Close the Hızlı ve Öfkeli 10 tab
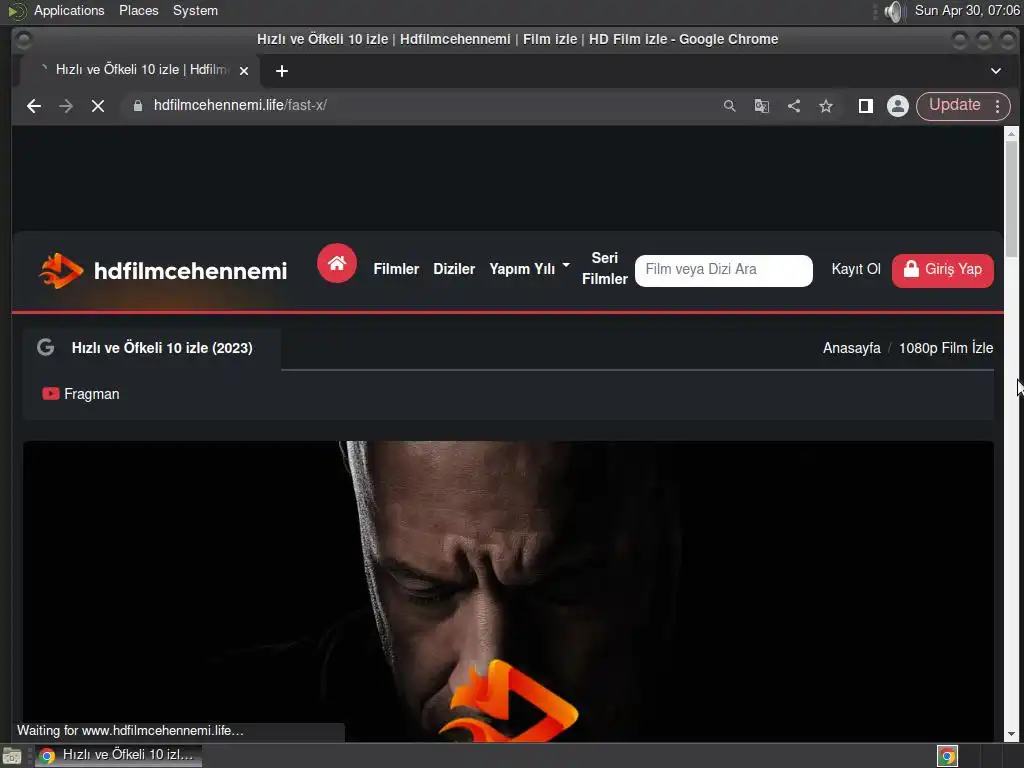This screenshot has width=1024, height=768. coord(244,71)
